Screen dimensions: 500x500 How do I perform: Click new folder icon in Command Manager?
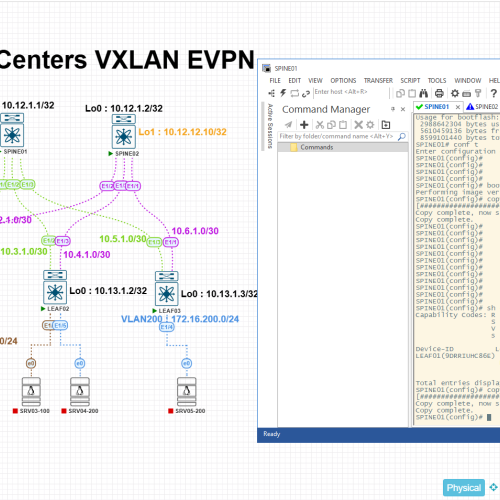pos(386,125)
